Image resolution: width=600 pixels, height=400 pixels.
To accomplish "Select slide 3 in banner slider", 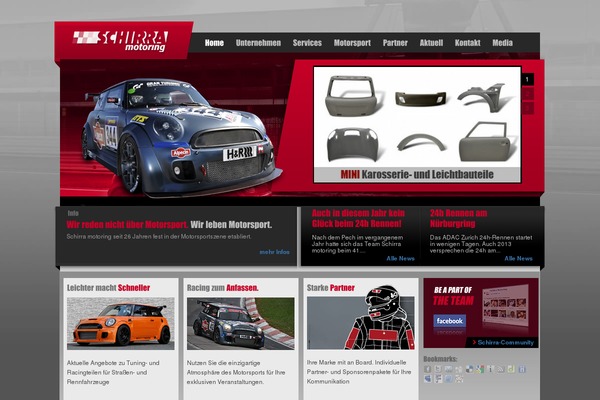I will click(x=527, y=108).
